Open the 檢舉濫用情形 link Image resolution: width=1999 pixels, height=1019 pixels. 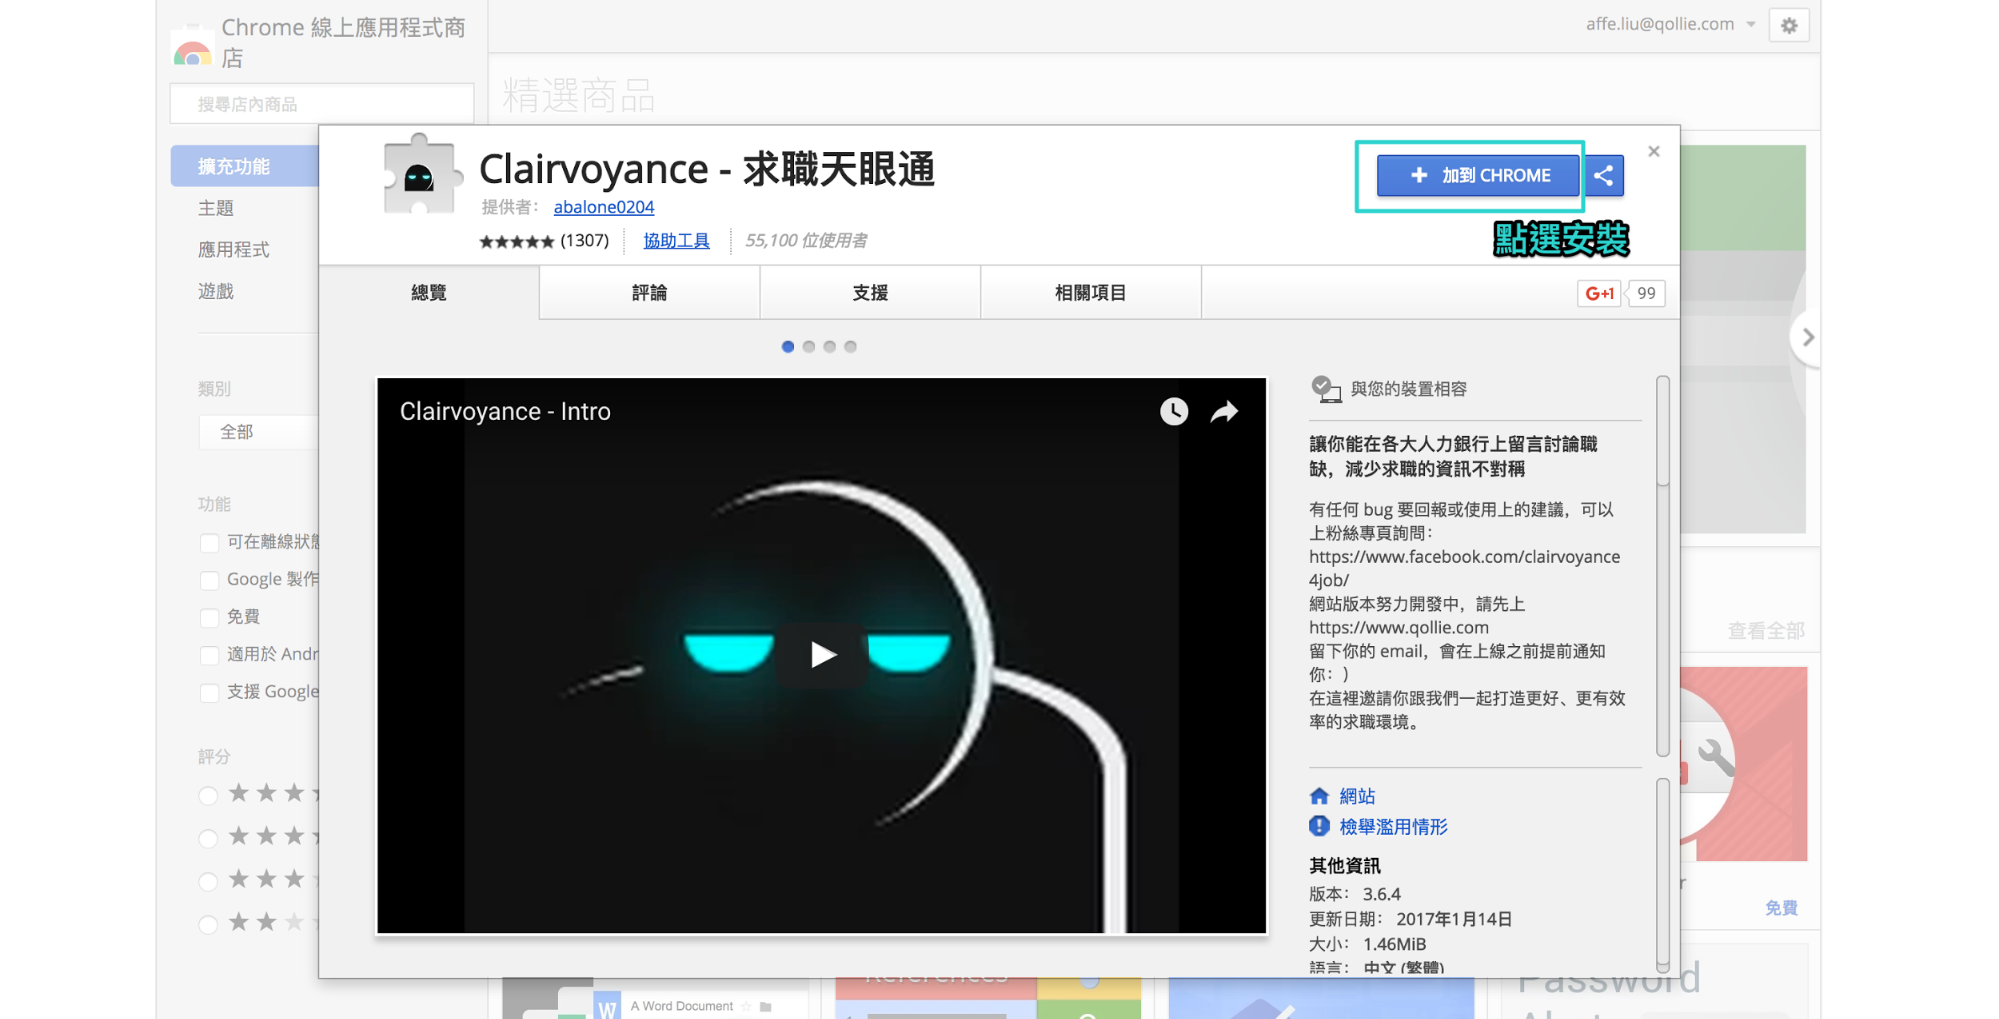[x=1393, y=827]
